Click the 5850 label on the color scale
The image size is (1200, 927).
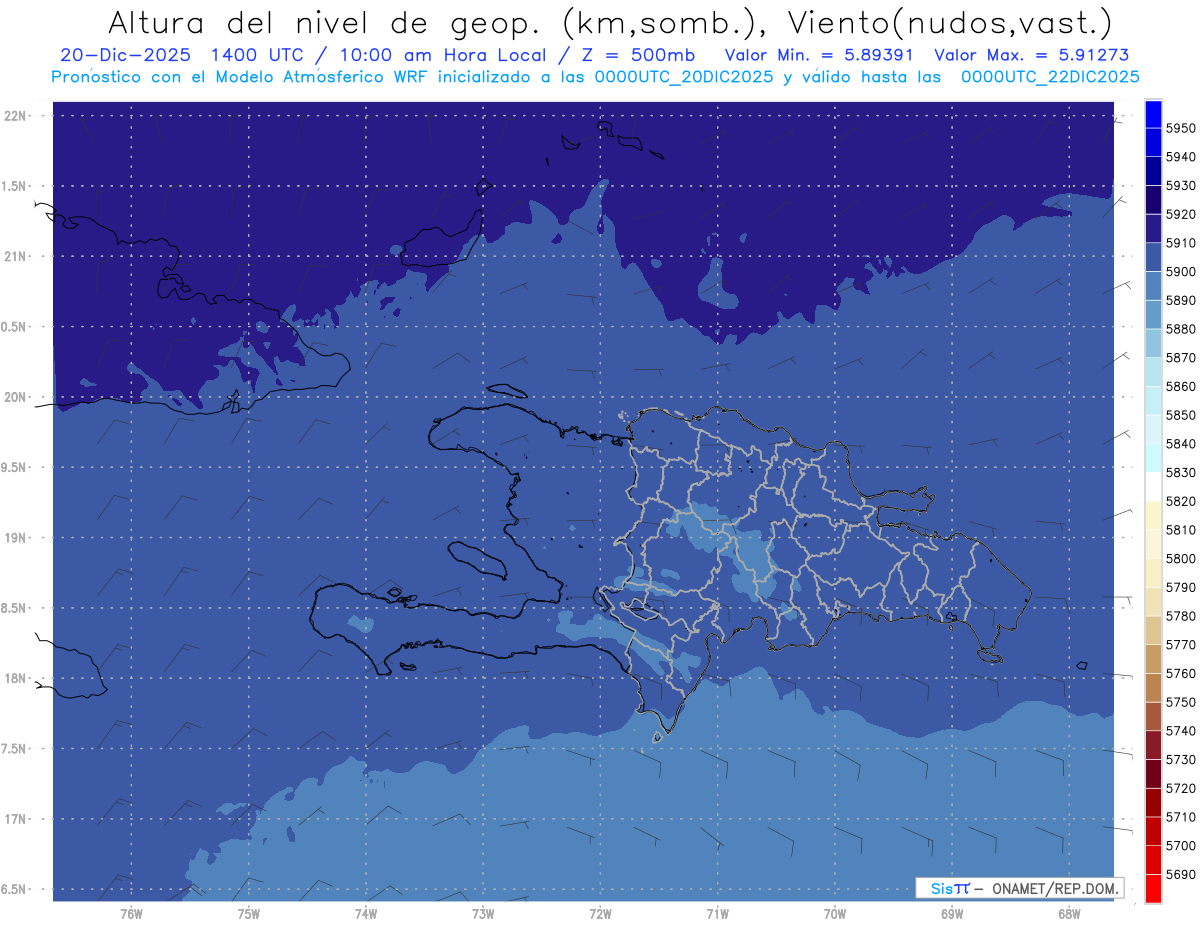click(x=1180, y=415)
